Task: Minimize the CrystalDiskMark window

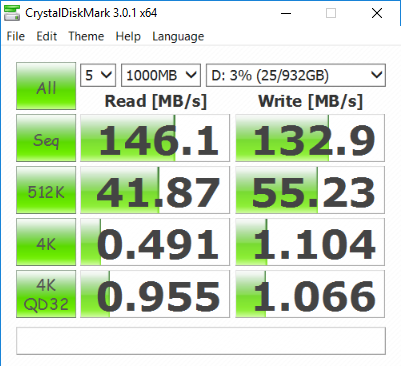Action: 286,13
